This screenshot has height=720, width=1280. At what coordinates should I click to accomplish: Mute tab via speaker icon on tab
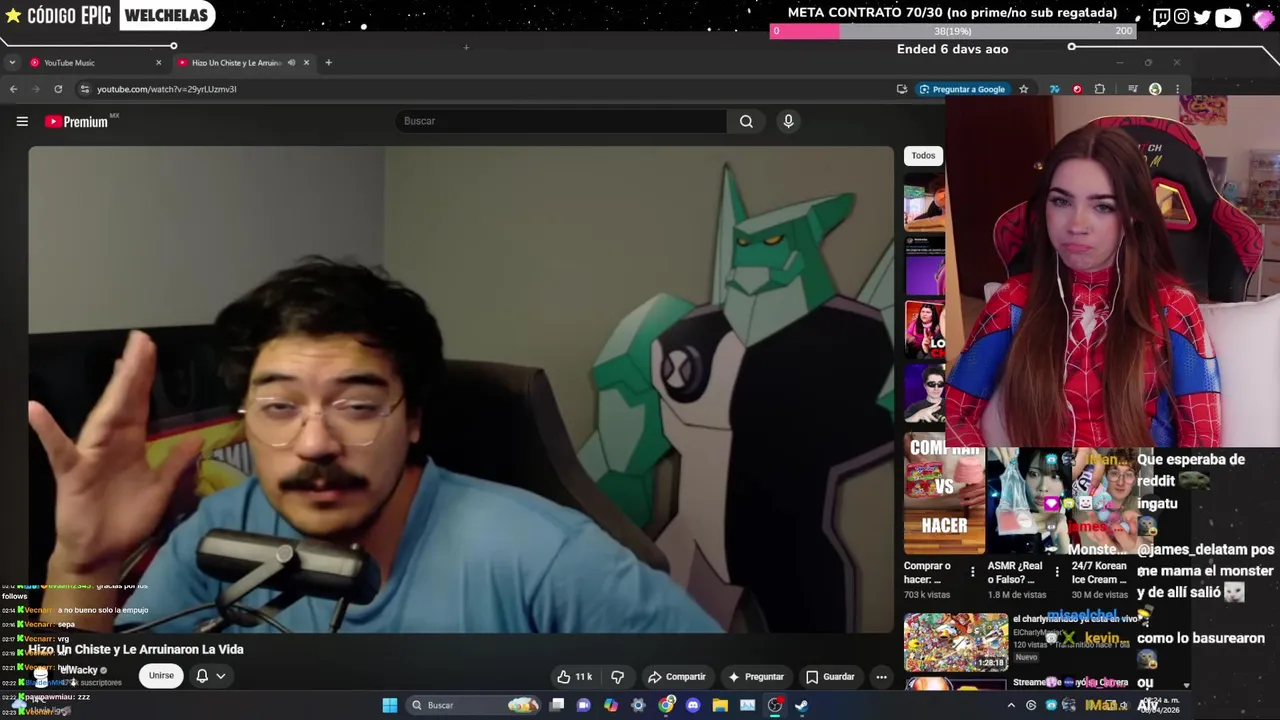(x=291, y=63)
